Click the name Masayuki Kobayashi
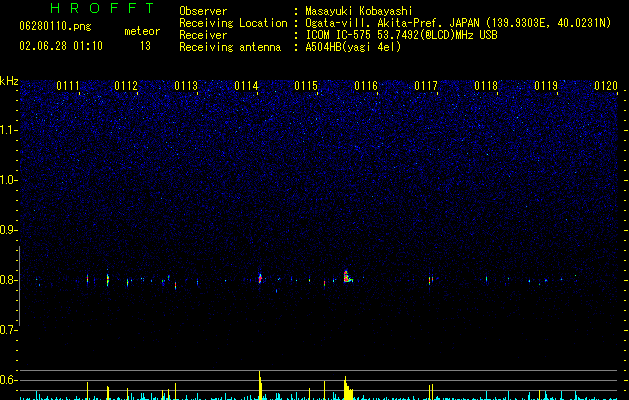 [x=359, y=11]
